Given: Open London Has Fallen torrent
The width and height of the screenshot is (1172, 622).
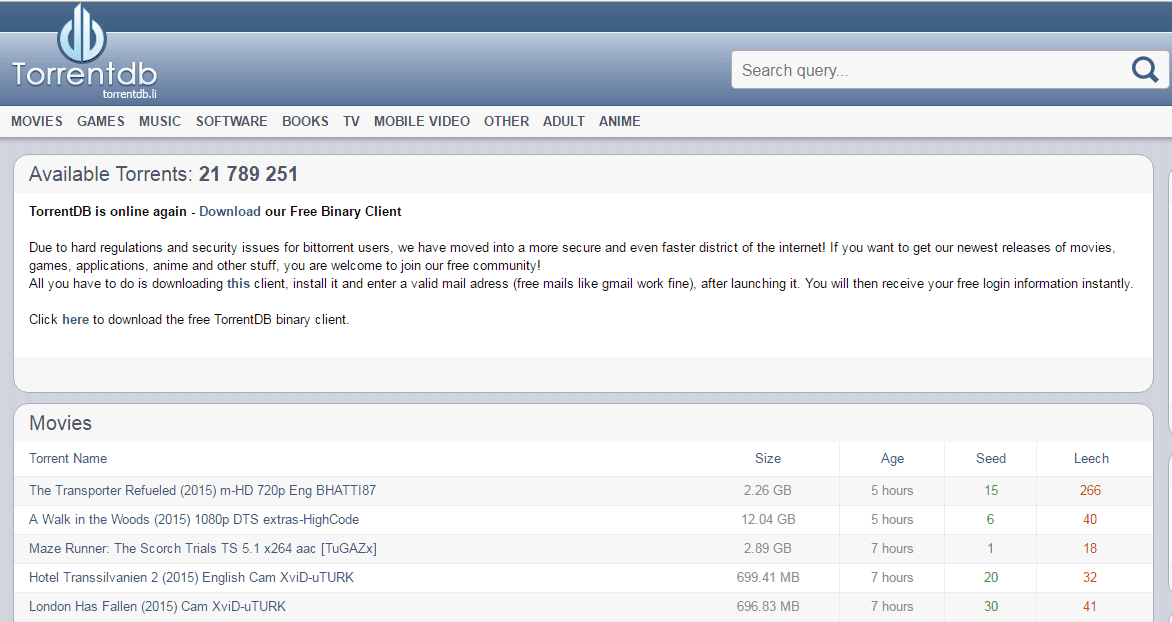Looking at the screenshot, I should tap(158, 606).
